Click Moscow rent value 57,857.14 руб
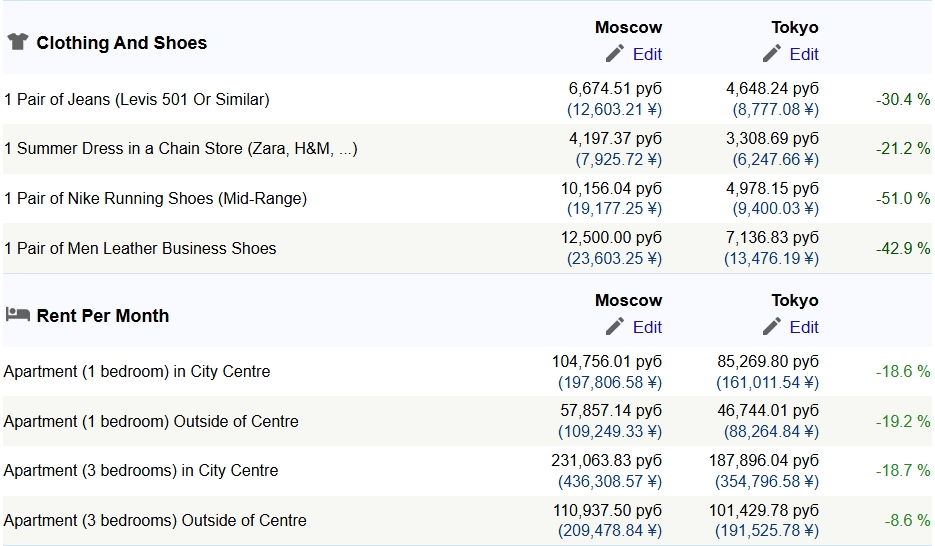Viewport: 935px width, 546px height. (611, 411)
